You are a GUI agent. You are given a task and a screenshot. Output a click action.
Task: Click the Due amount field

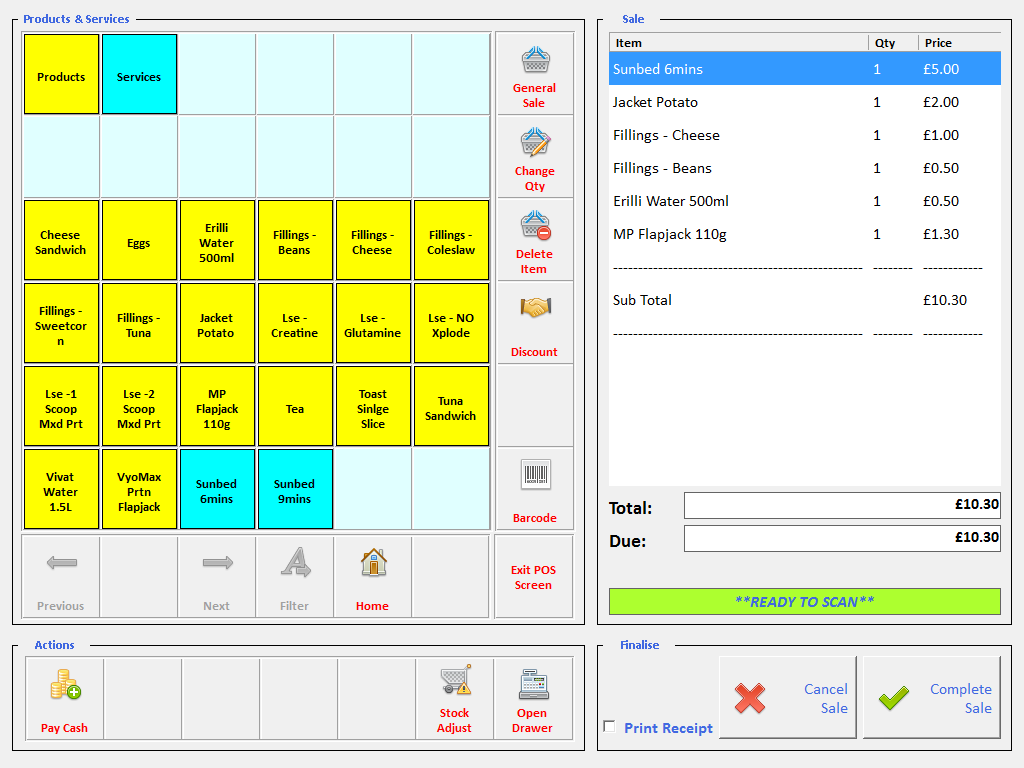842,538
